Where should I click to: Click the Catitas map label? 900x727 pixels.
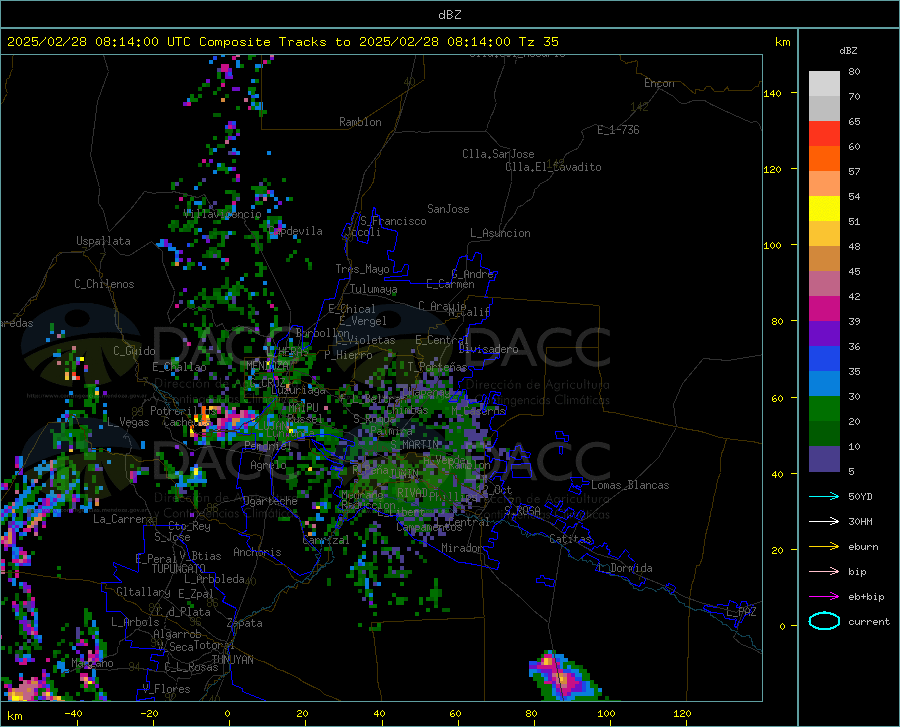(570, 539)
